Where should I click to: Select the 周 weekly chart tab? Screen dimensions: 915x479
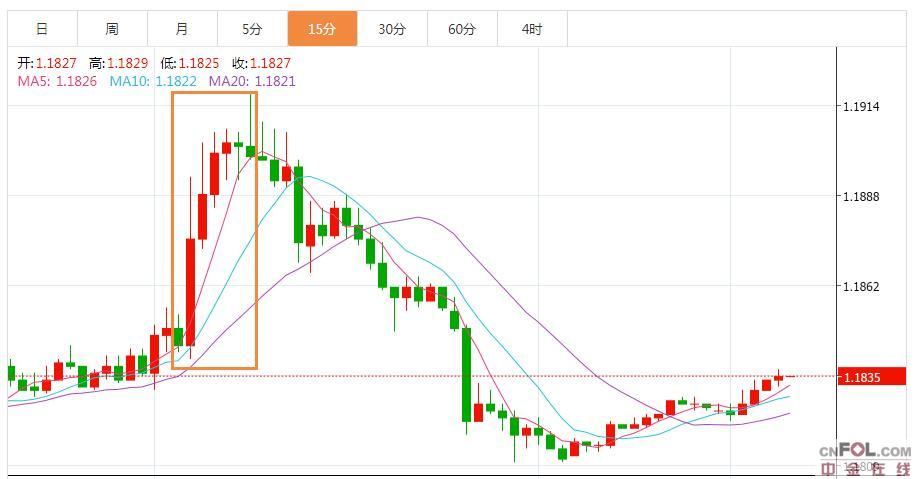tap(112, 29)
